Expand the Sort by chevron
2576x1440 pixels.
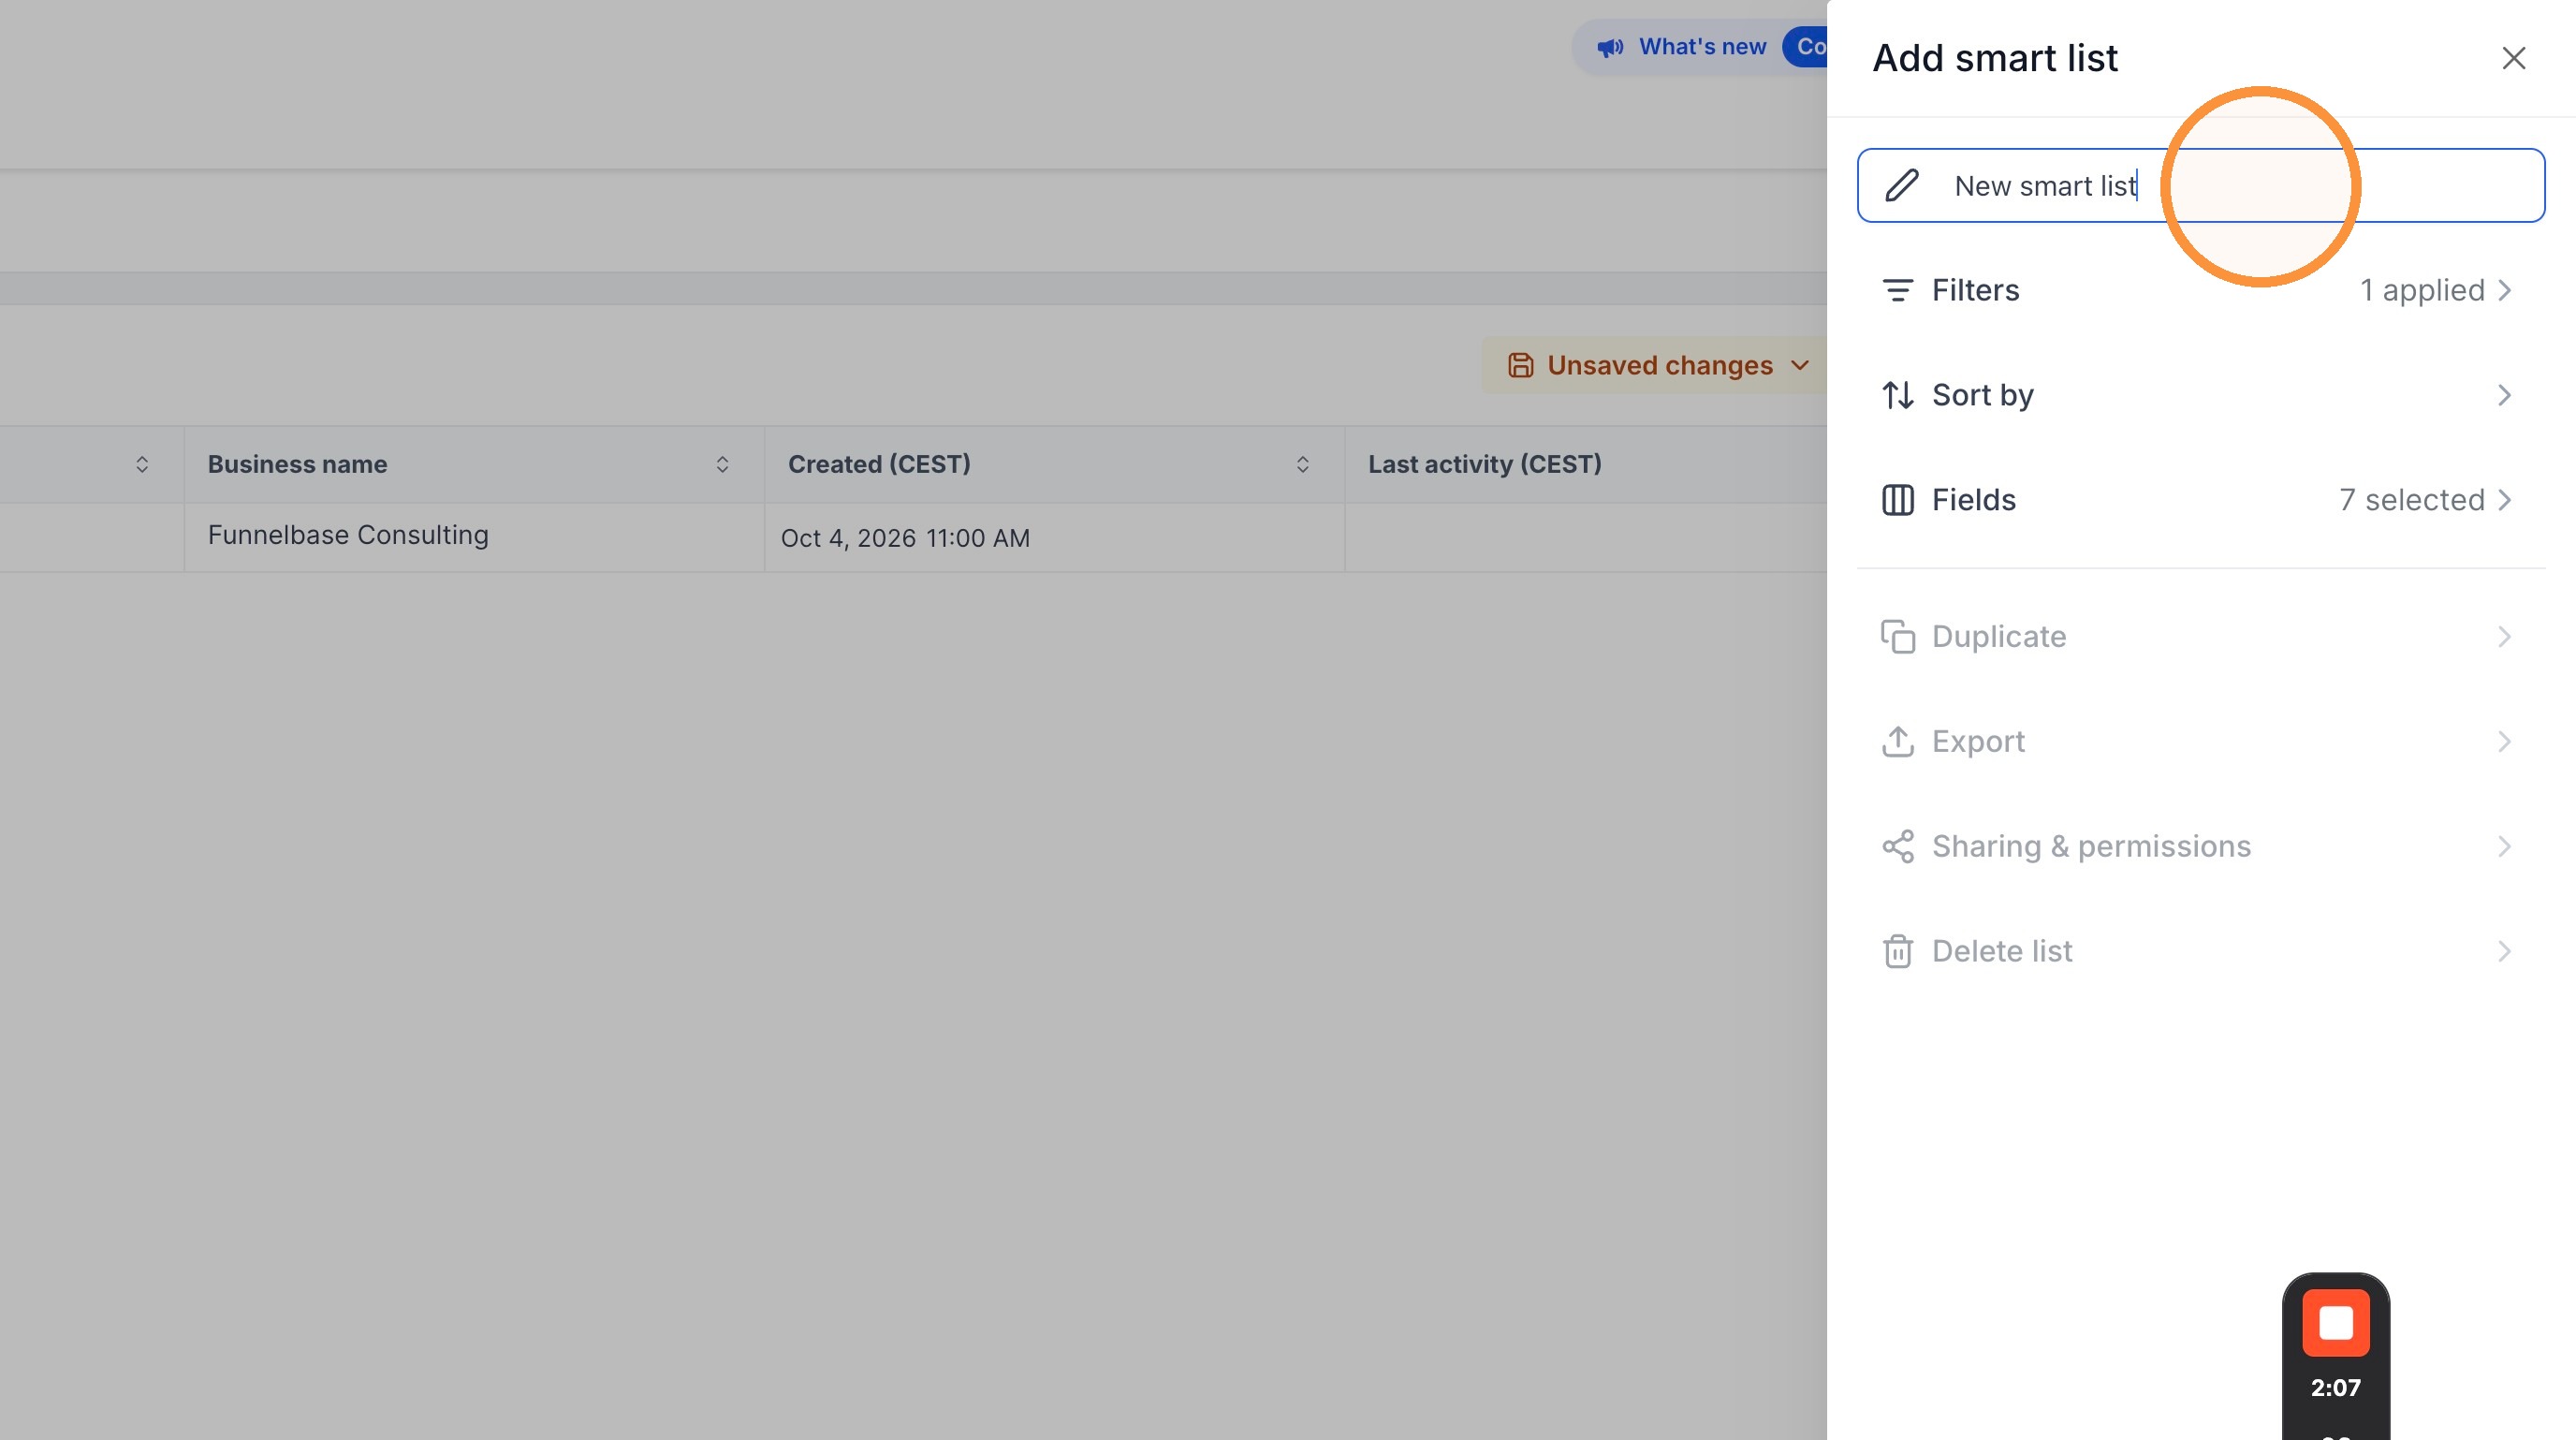[2504, 395]
